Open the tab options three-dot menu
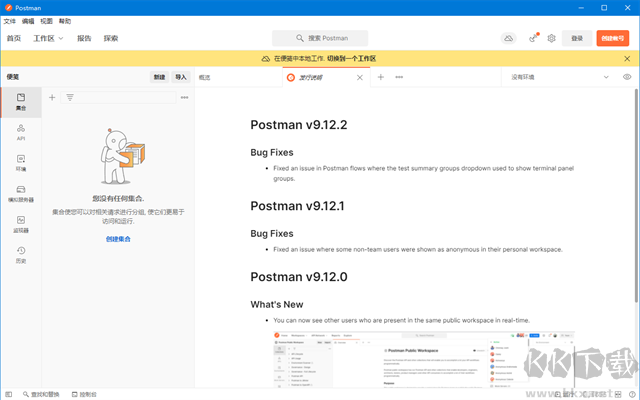Viewport: 640px width, 400px height. click(399, 77)
